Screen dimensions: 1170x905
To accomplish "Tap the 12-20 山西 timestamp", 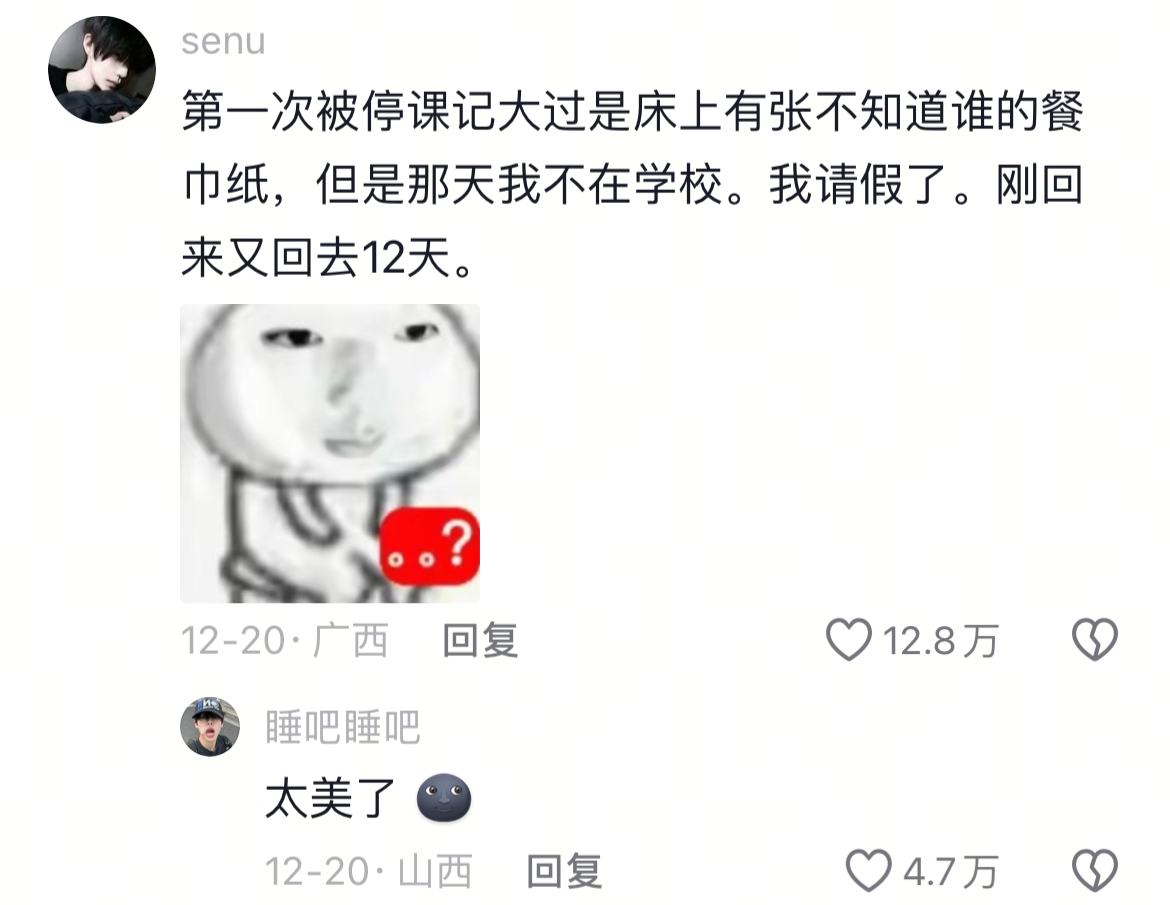I will pyautogui.click(x=369, y=871).
